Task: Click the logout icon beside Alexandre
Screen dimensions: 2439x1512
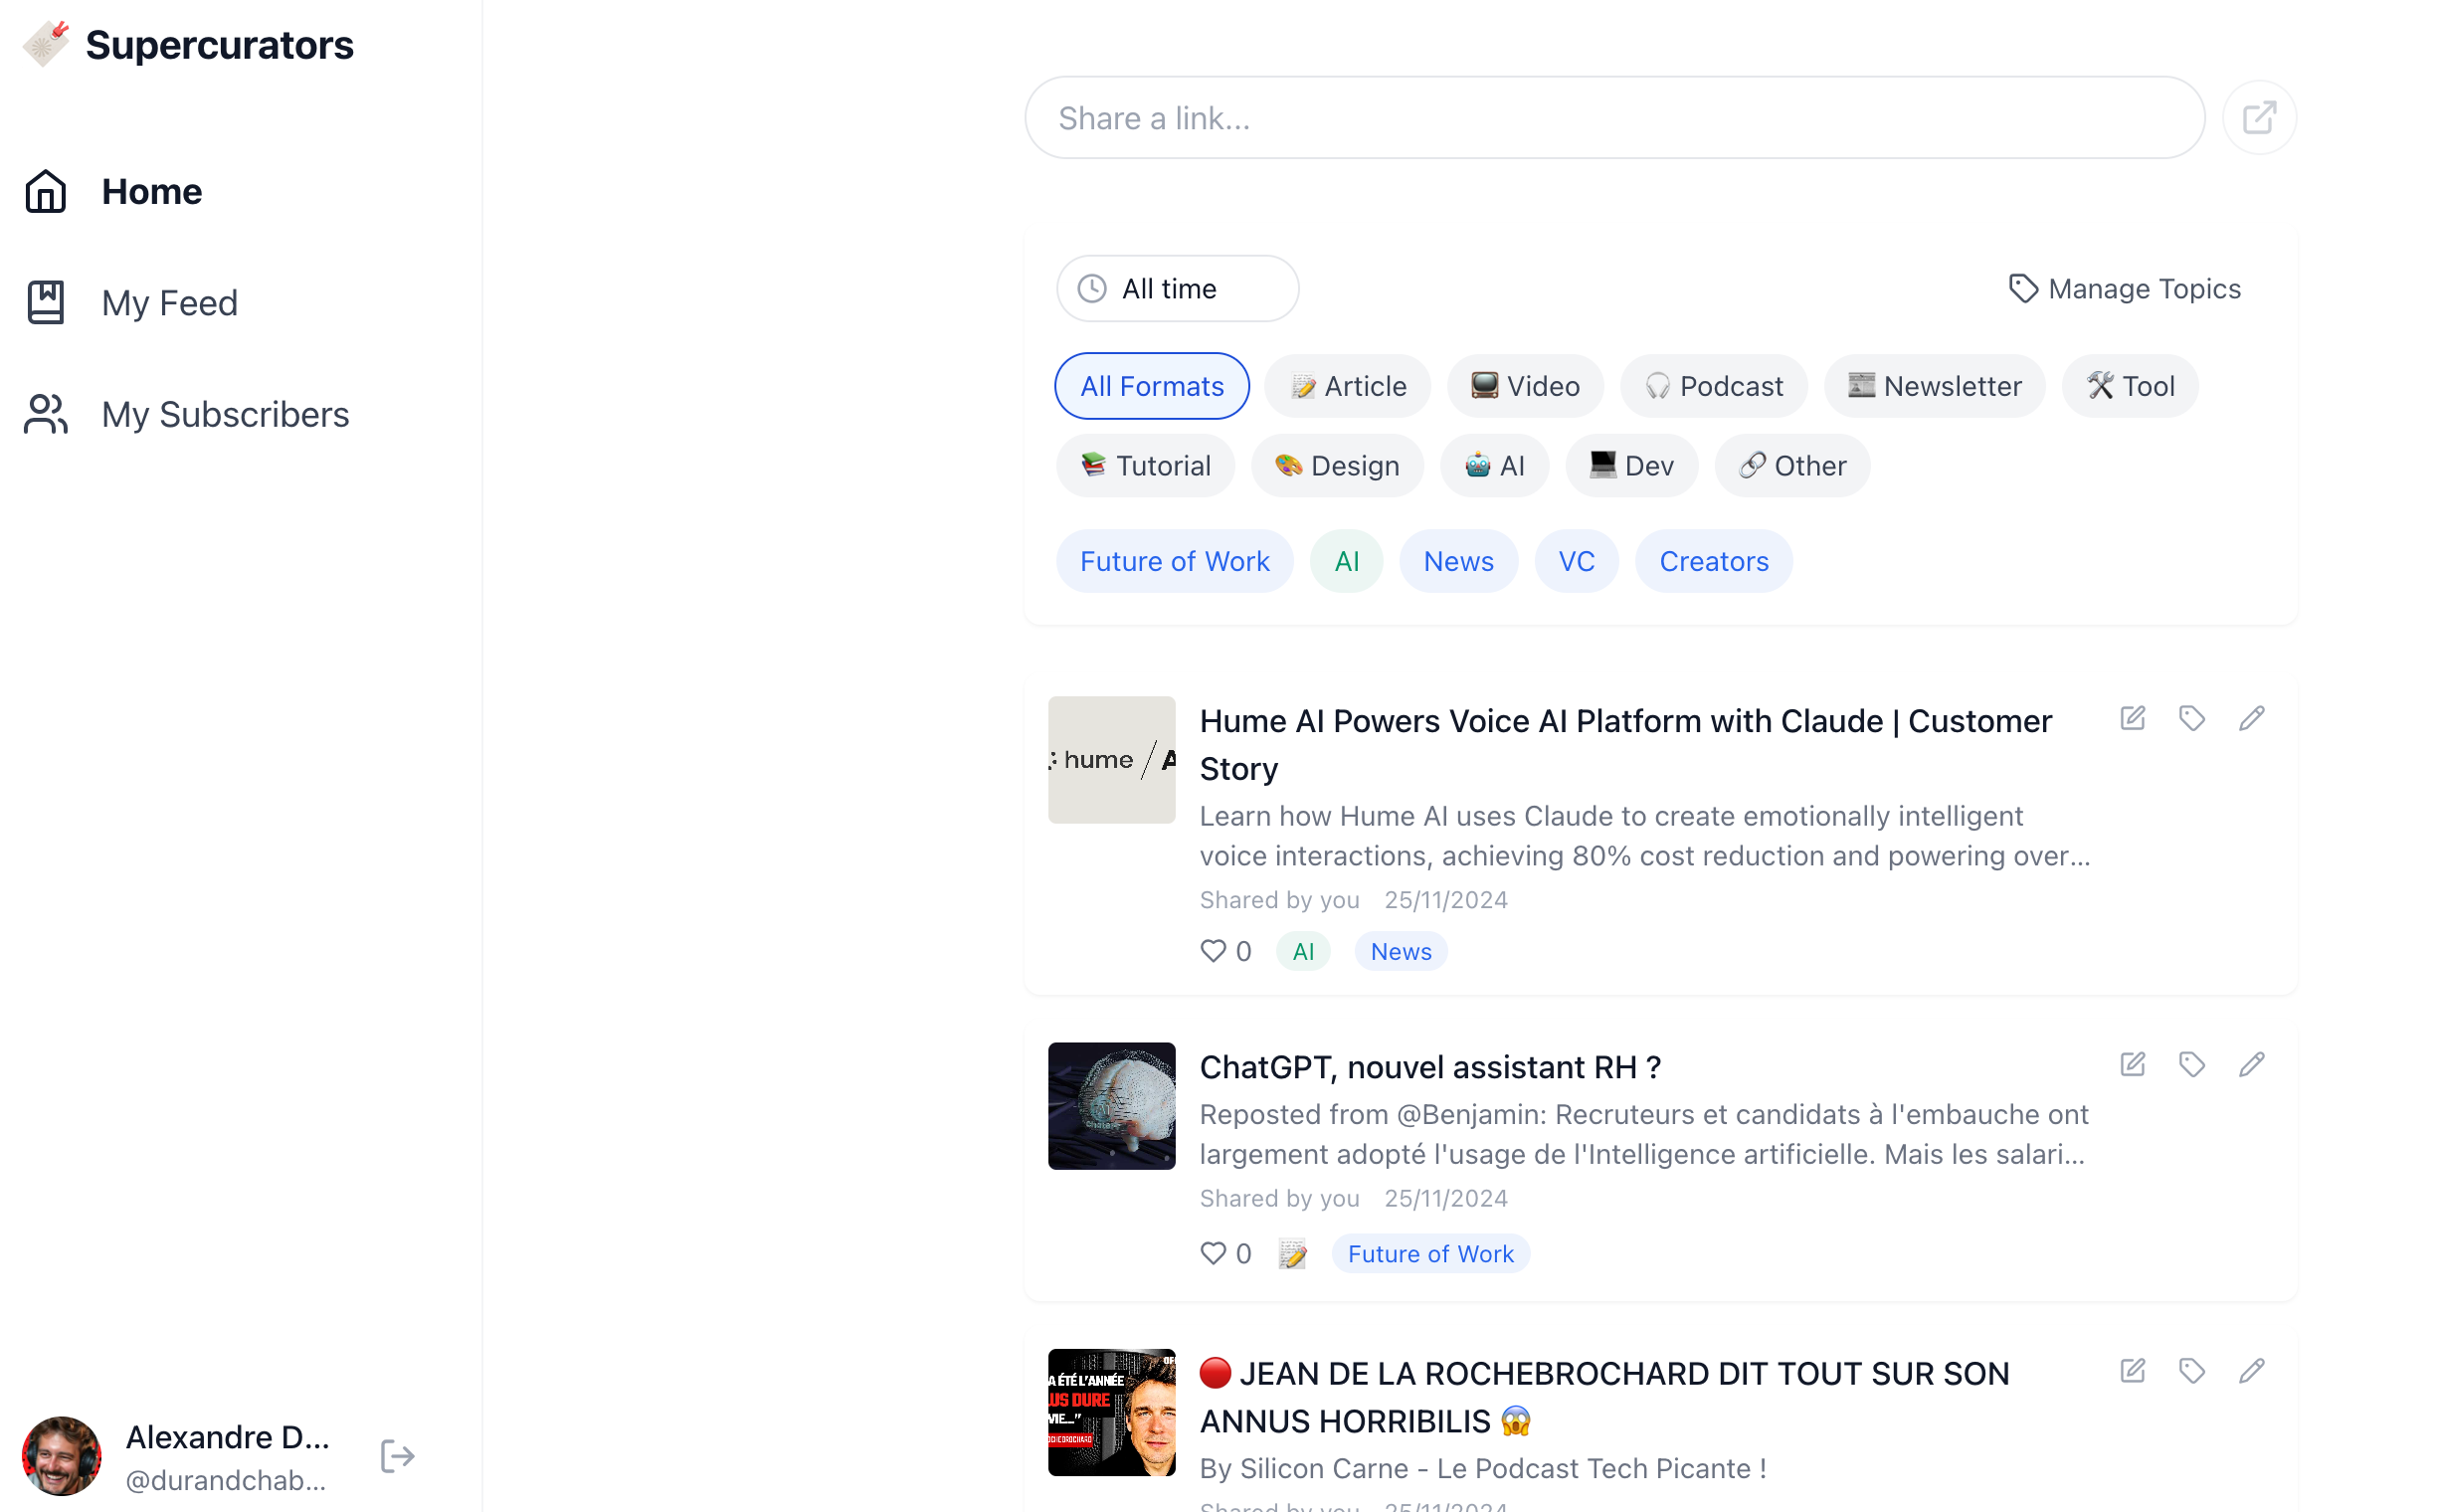Action: coord(397,1456)
